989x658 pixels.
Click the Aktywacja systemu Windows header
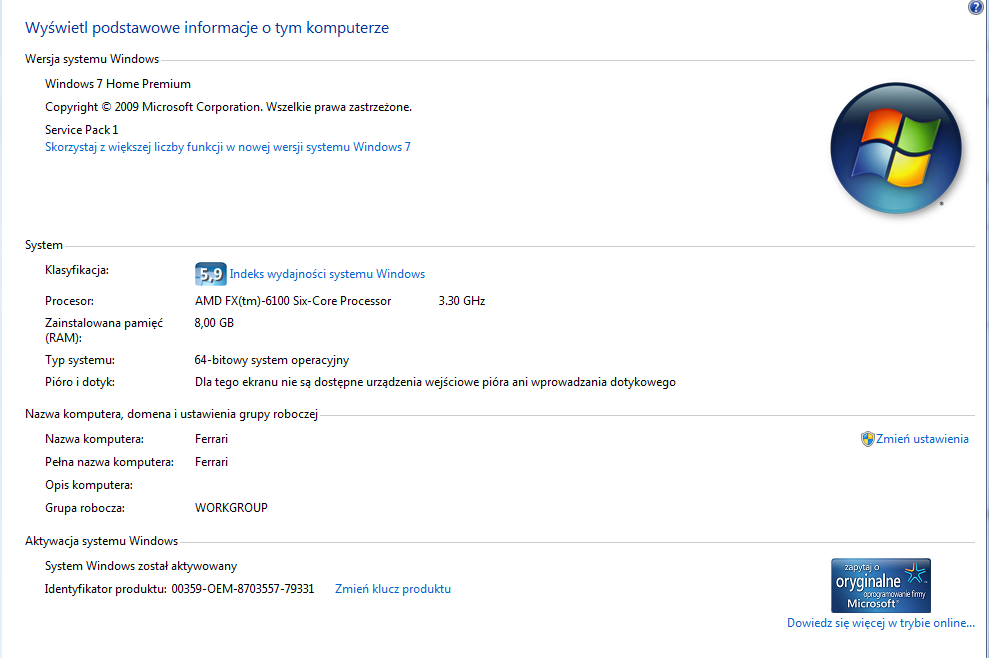click(x=102, y=541)
